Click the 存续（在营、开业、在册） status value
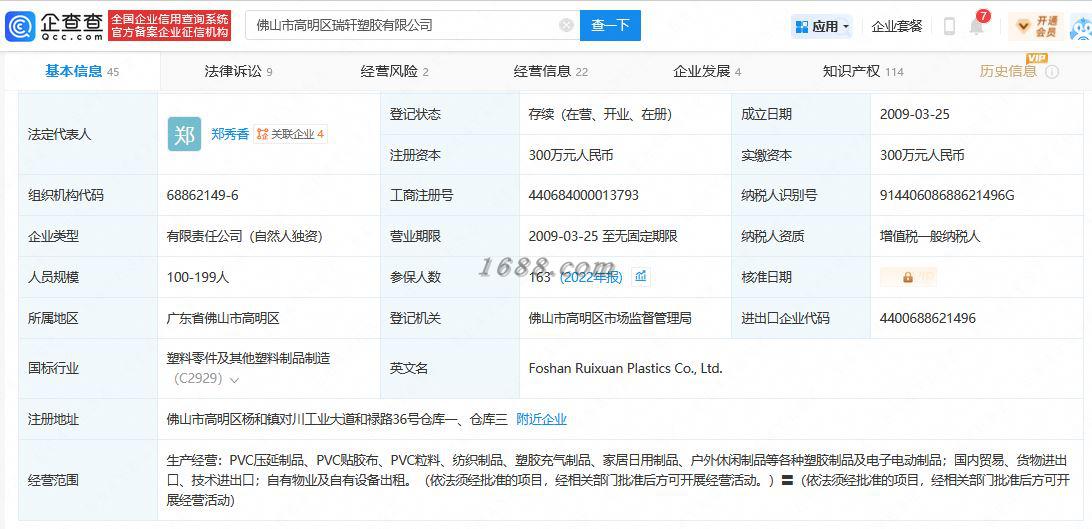This screenshot has height=529, width=1092. coord(600,114)
